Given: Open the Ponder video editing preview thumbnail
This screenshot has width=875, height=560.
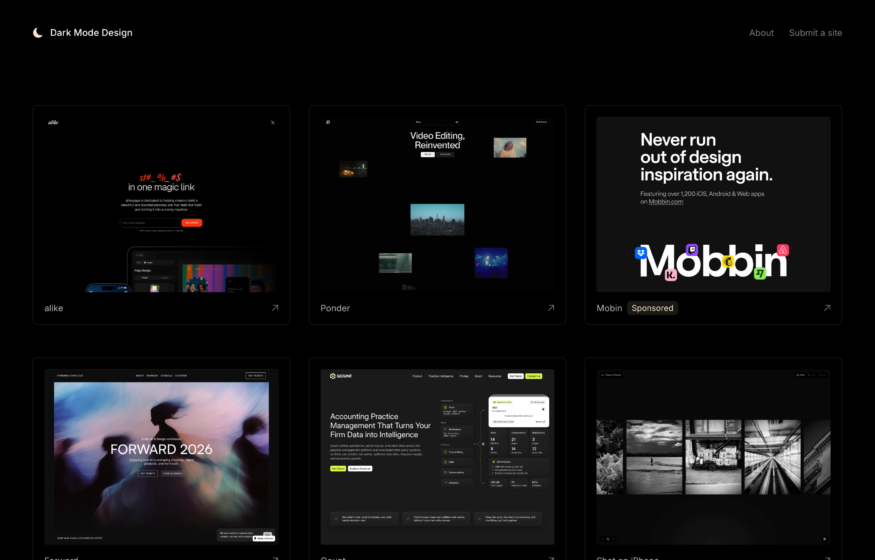Looking at the screenshot, I should 438,204.
